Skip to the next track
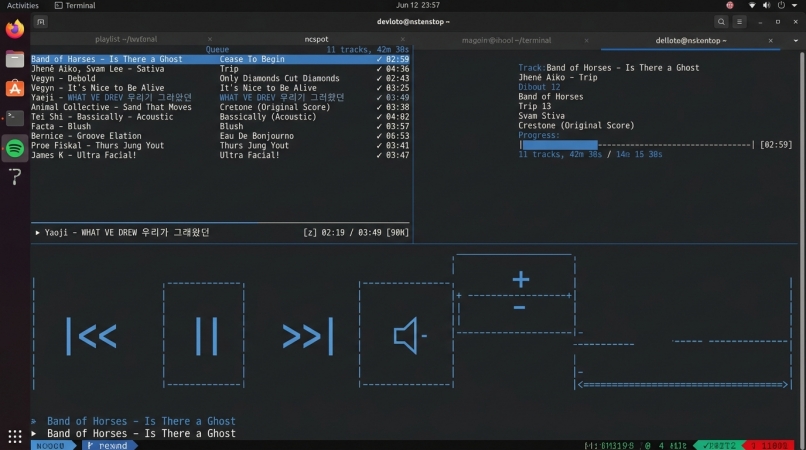The height and width of the screenshot is (450, 806). click(x=308, y=336)
